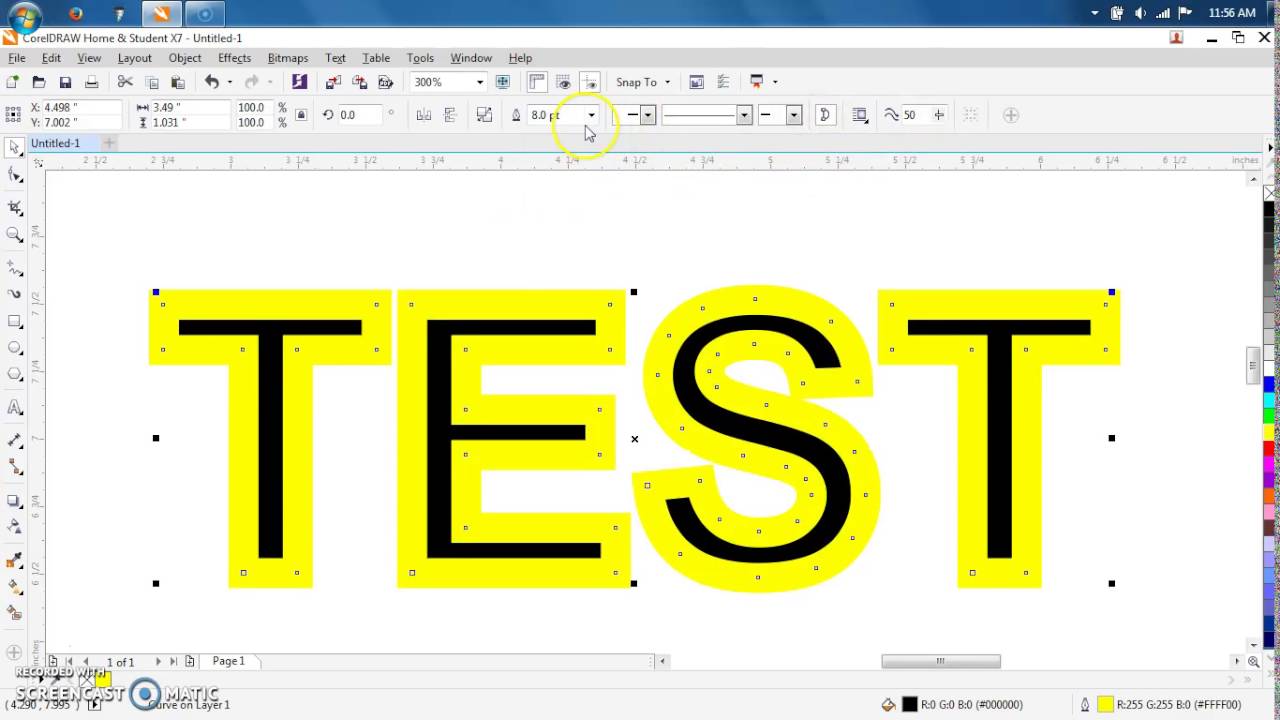Click the full-screen preview icon
Viewport: 1280px width, 720px height.
pyautogui.click(x=503, y=82)
